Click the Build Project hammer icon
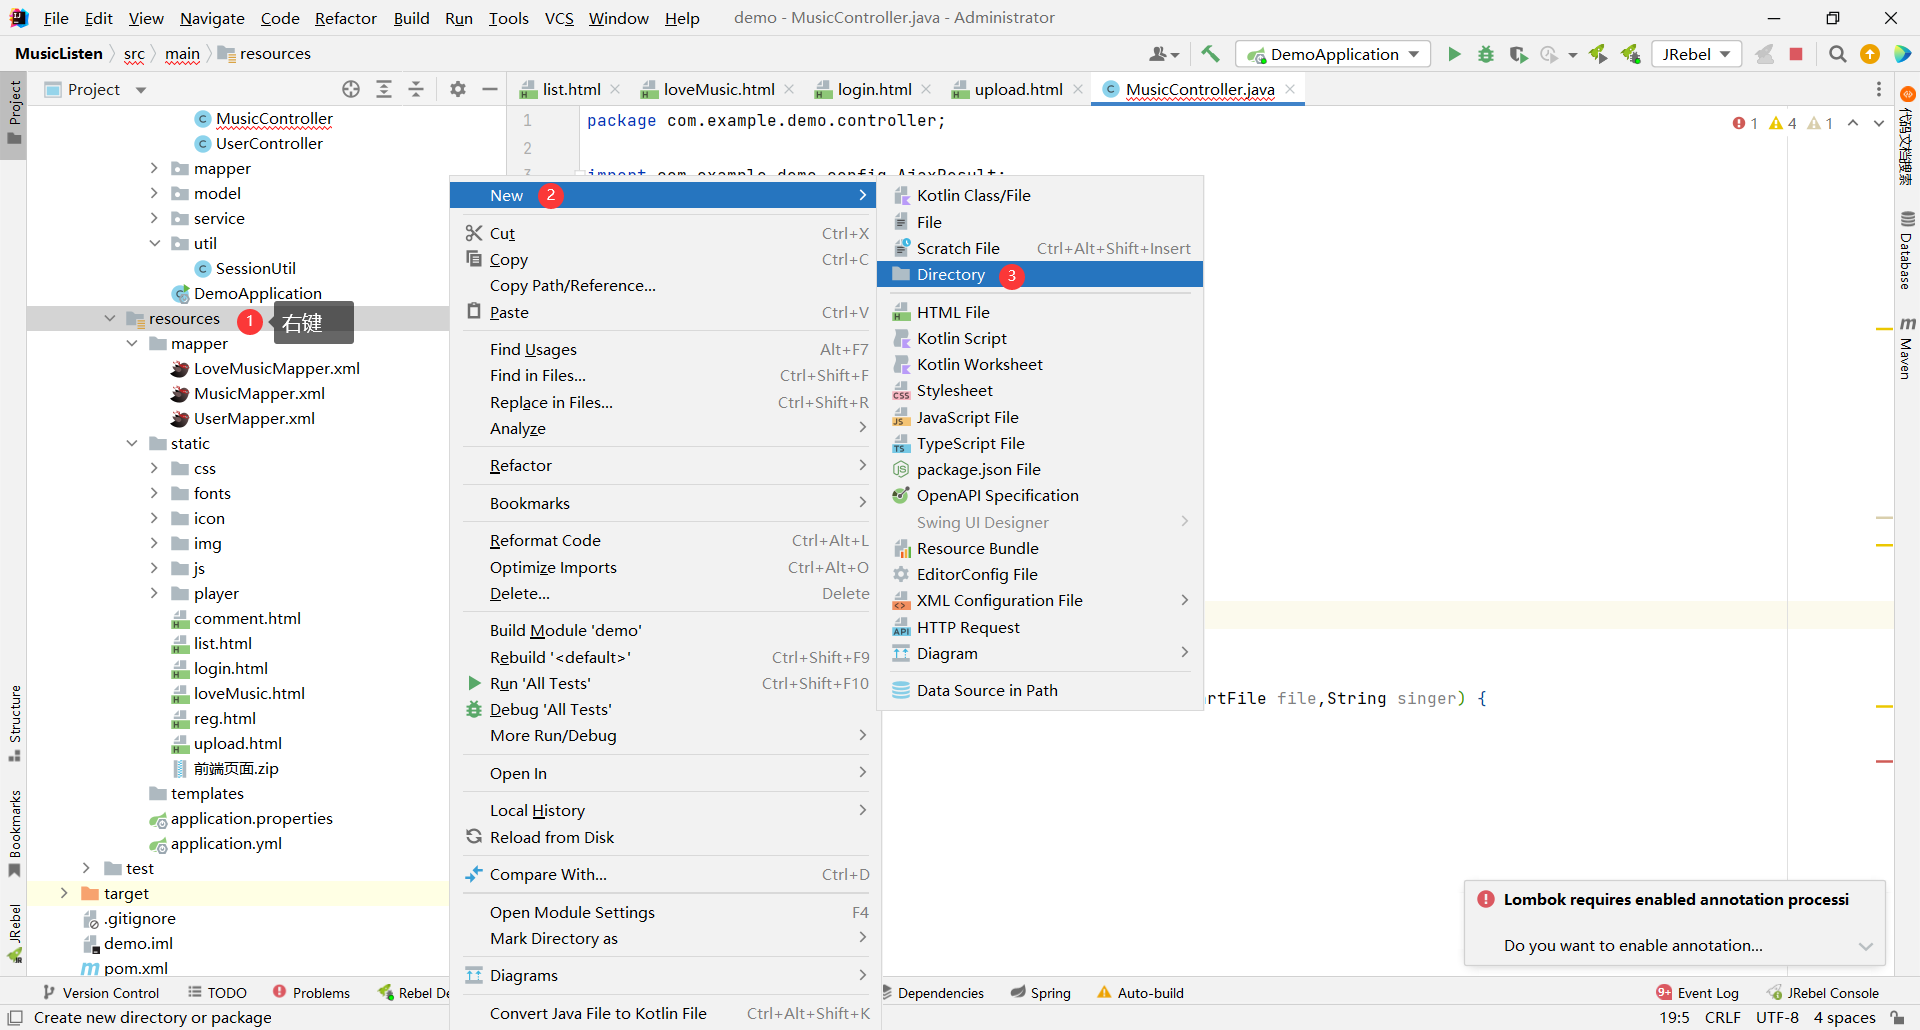1920x1030 pixels. pos(1210,54)
